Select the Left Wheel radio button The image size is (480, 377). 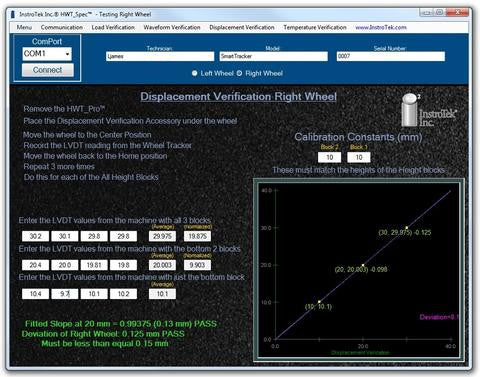[195, 73]
